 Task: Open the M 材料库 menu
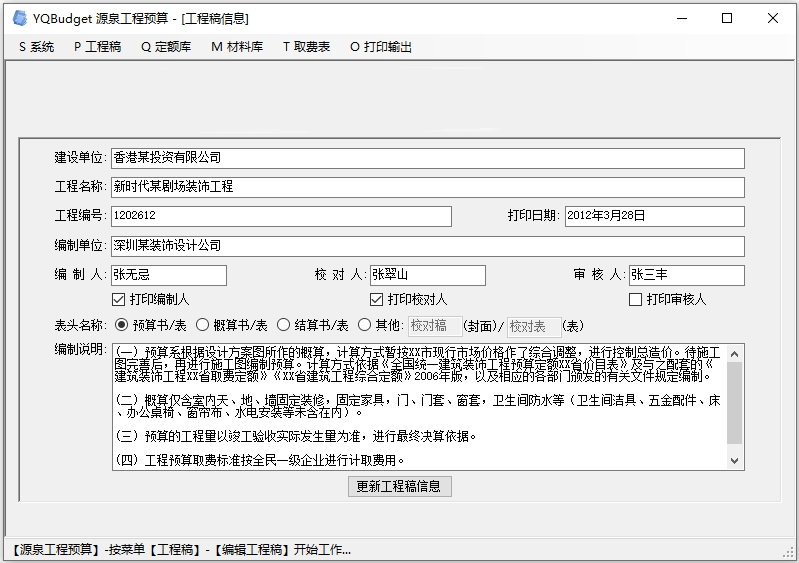(x=237, y=47)
